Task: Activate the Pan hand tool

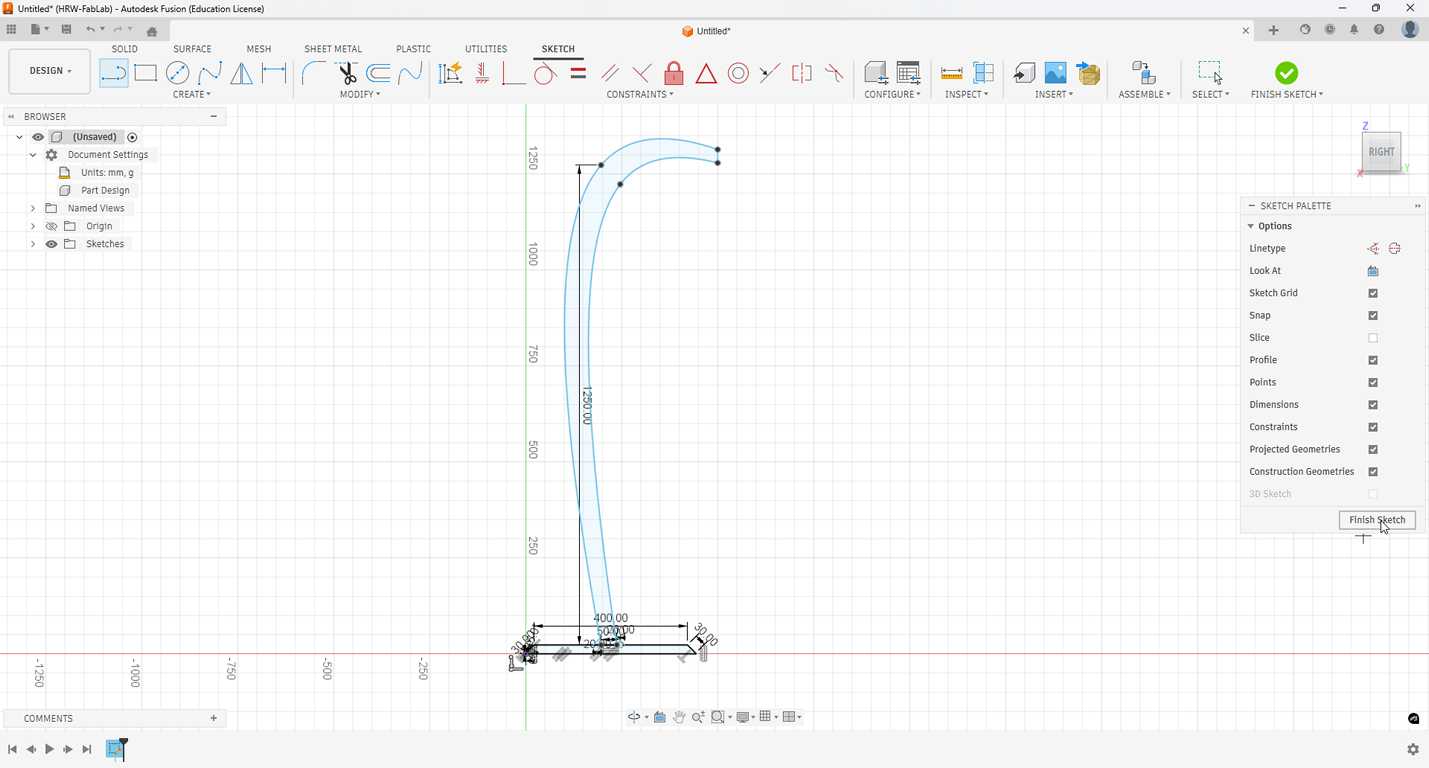Action: (679, 717)
